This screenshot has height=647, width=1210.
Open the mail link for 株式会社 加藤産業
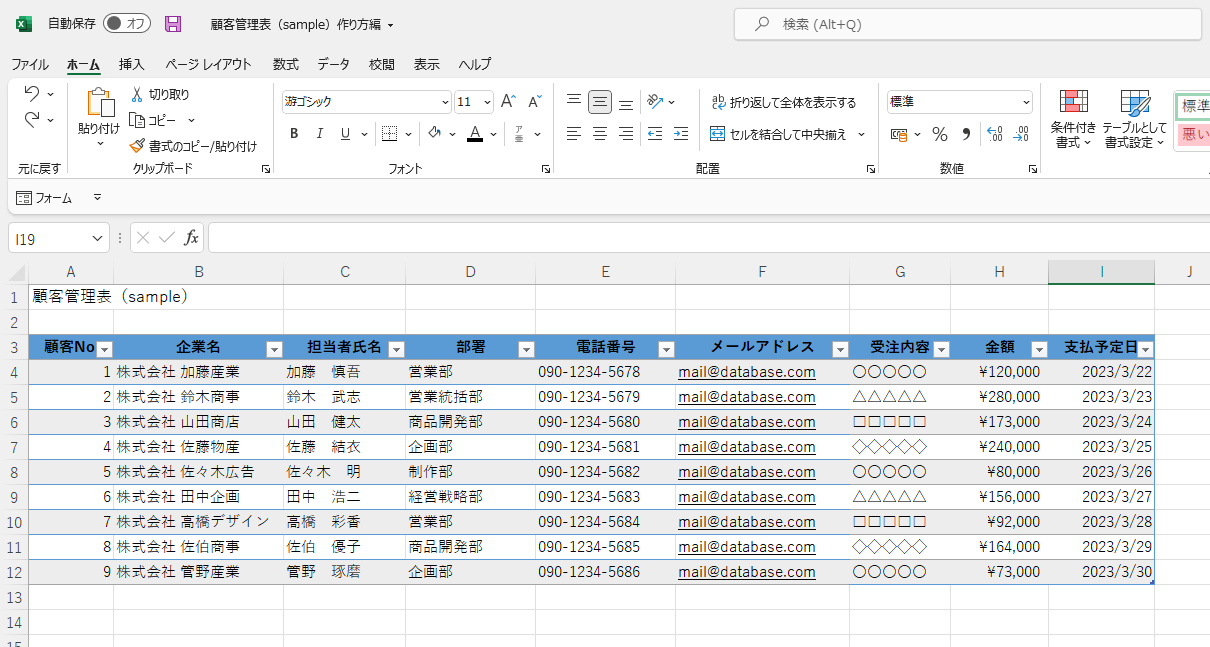click(747, 372)
